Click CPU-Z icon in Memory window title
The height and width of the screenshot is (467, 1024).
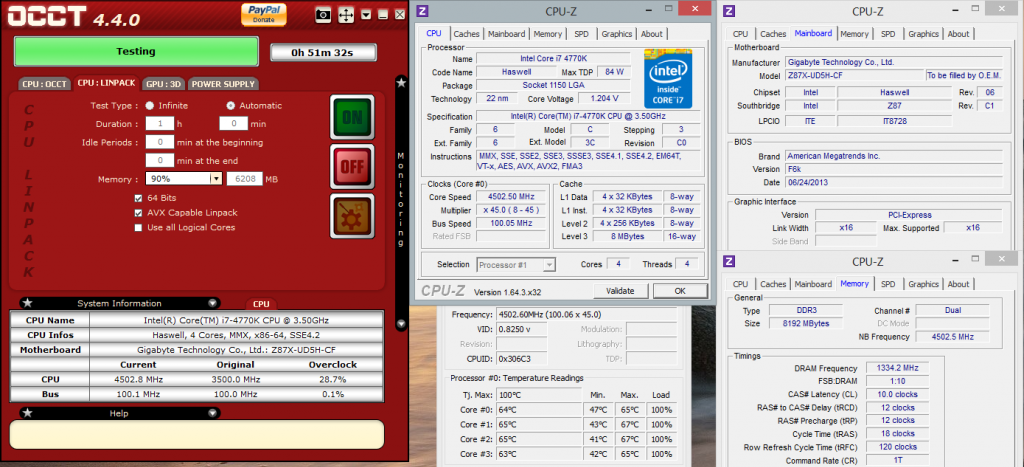729,261
